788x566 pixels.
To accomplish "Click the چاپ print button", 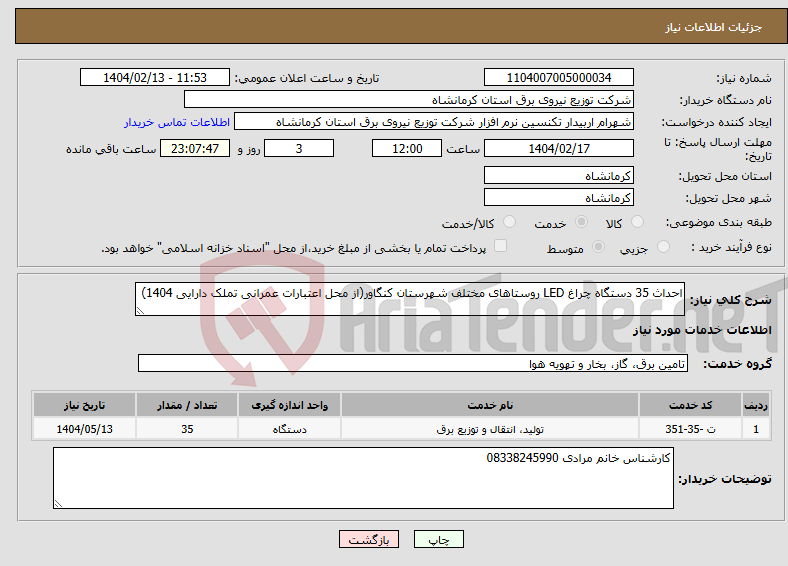I will 439,539.
